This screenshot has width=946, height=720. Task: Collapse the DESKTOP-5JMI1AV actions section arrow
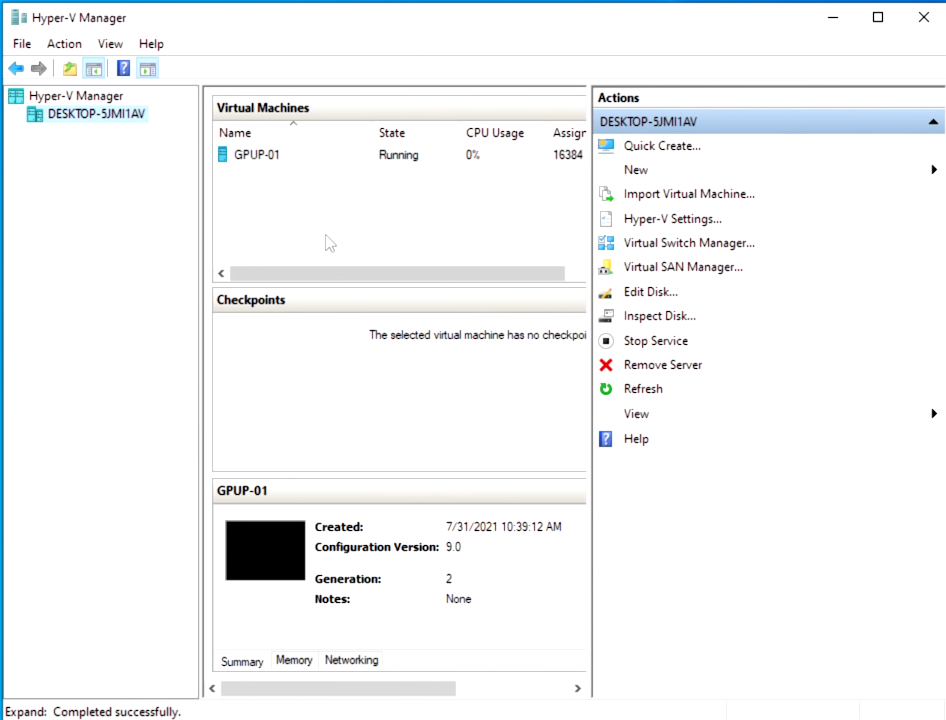933,122
